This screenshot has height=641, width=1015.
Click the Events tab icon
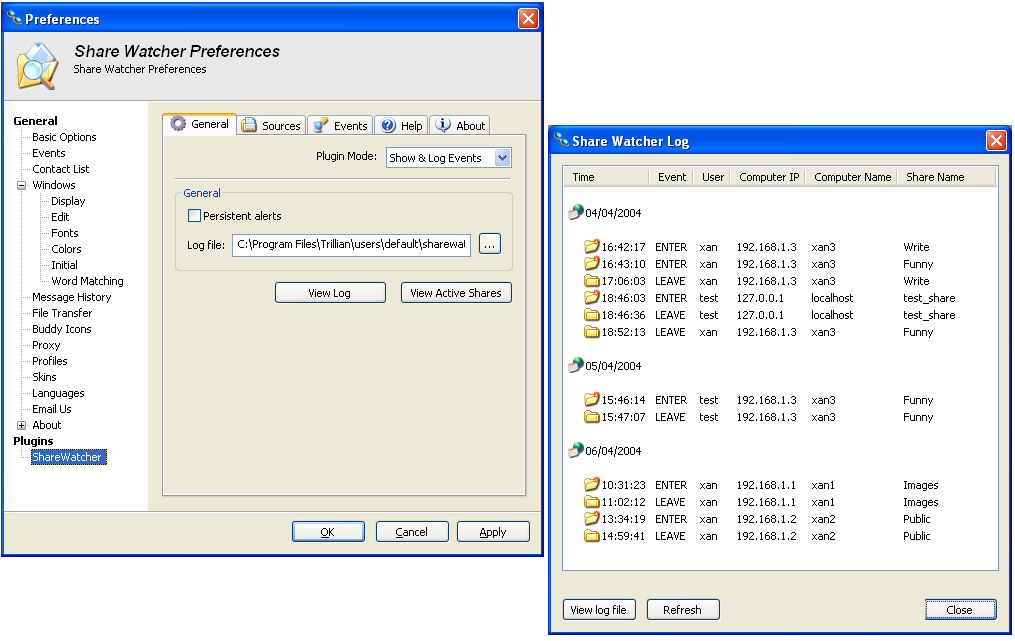[x=320, y=126]
